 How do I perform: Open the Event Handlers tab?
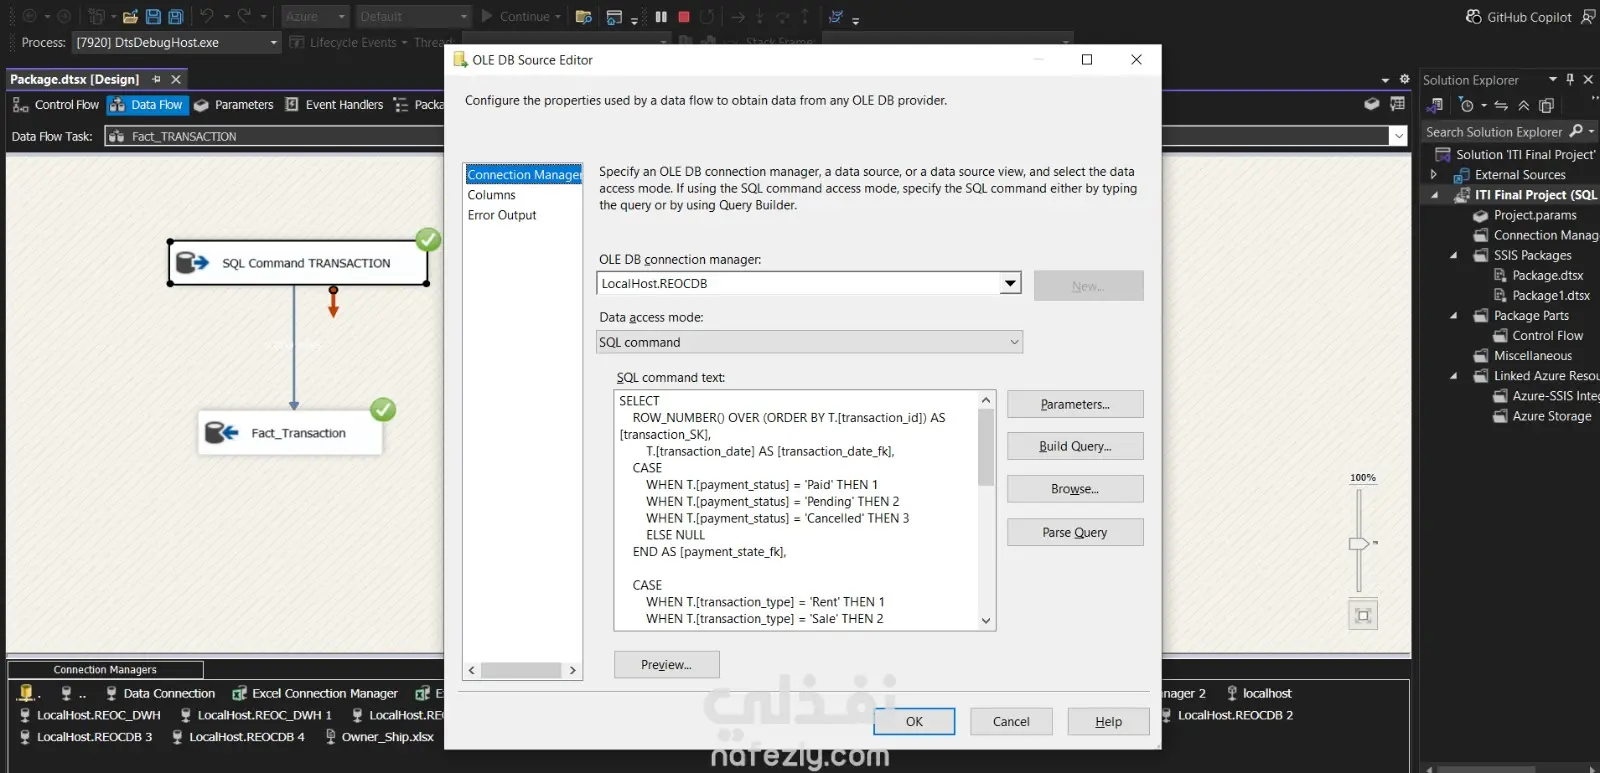click(334, 104)
